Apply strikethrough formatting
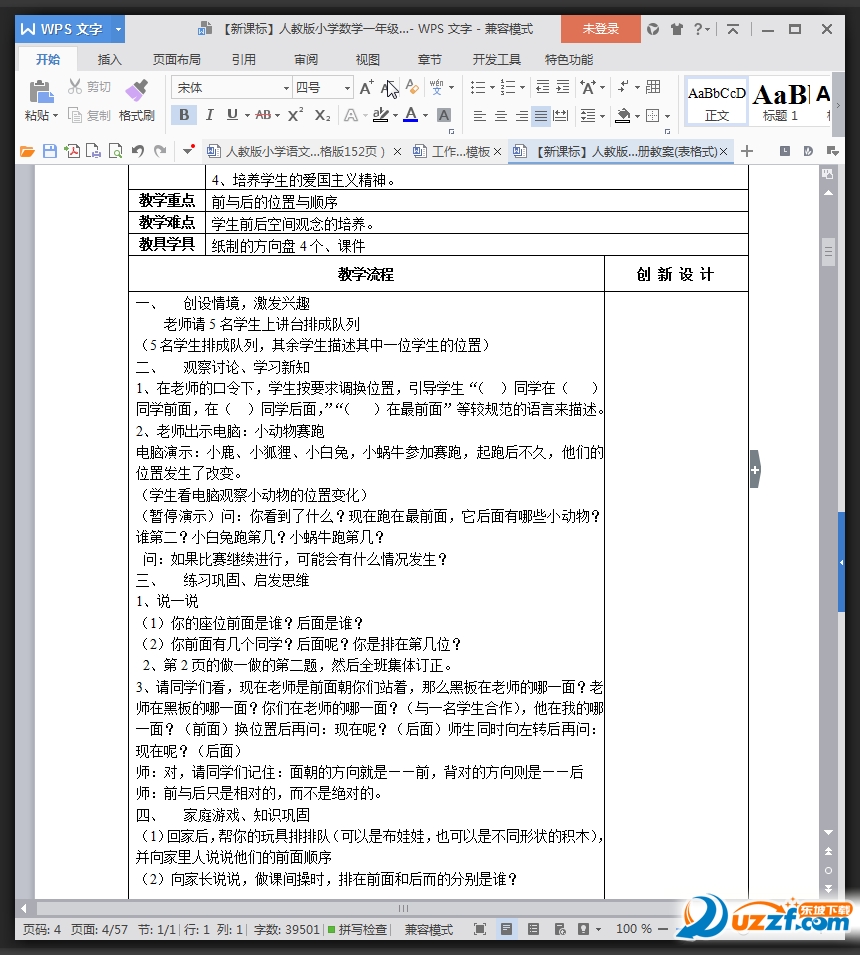The width and height of the screenshot is (860, 955). coord(261,114)
